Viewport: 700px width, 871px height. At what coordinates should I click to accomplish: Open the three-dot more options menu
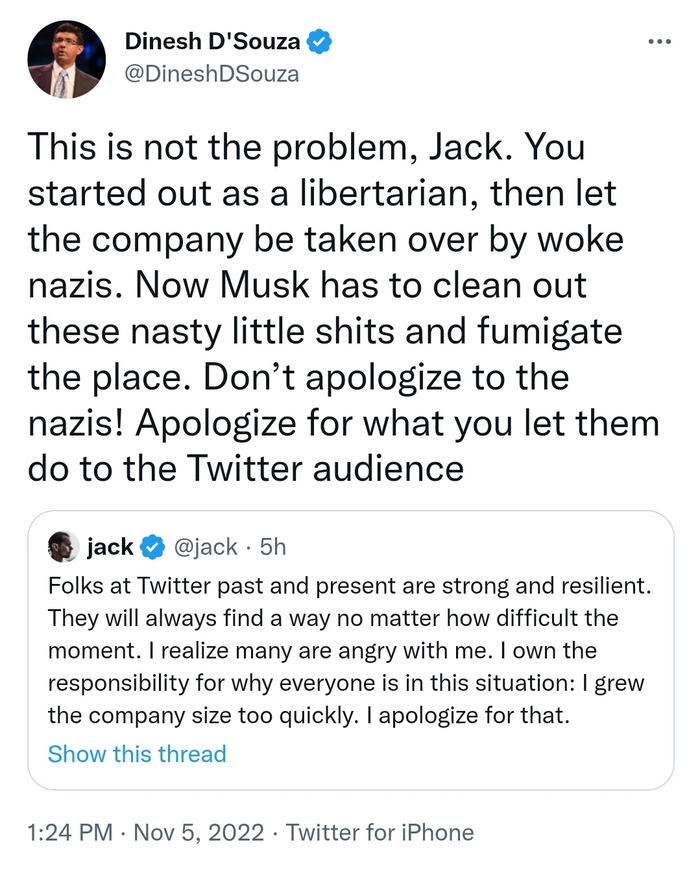point(658,42)
